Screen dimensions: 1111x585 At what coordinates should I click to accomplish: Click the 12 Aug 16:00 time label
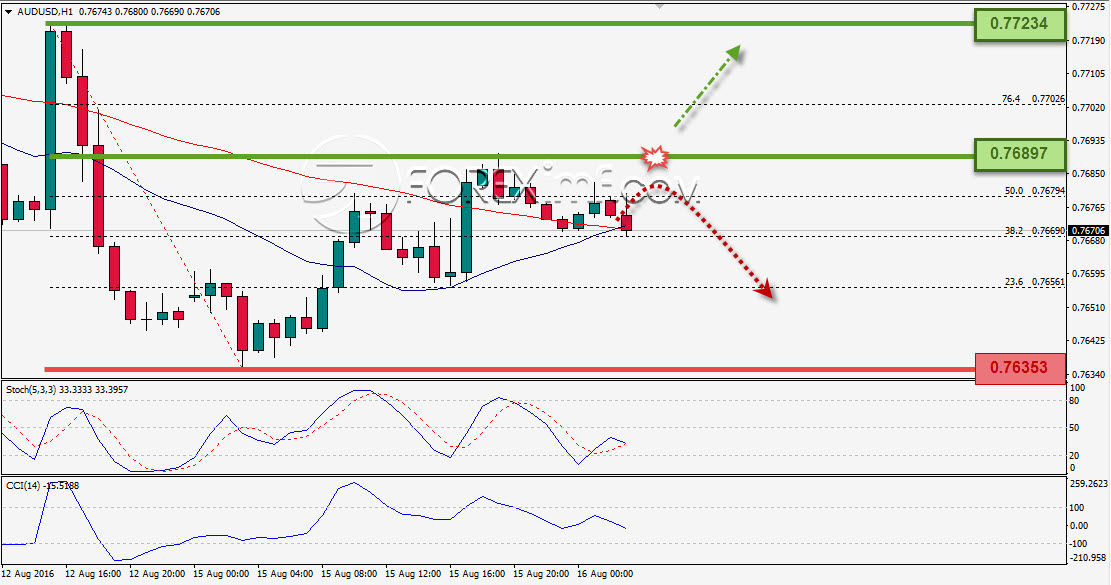(94, 574)
